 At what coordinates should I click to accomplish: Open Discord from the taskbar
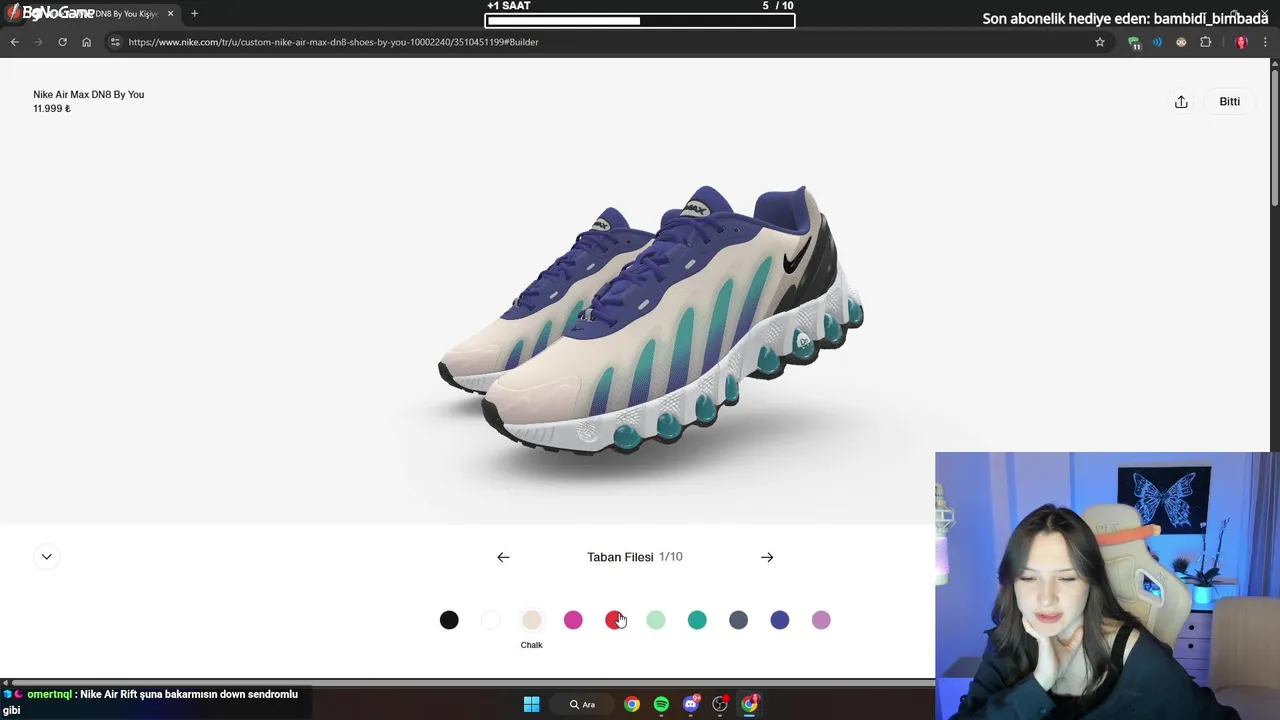pos(691,704)
